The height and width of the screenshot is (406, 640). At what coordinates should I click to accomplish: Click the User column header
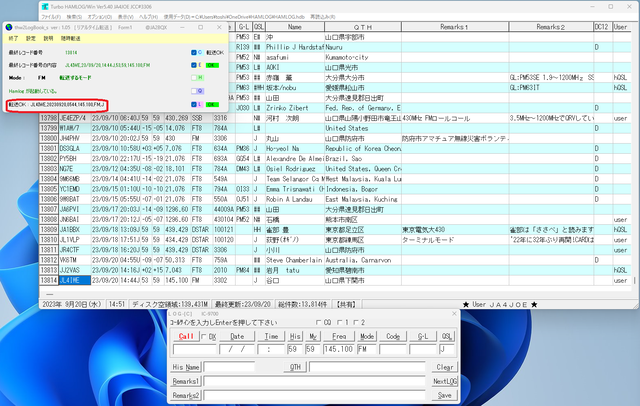pos(621,27)
